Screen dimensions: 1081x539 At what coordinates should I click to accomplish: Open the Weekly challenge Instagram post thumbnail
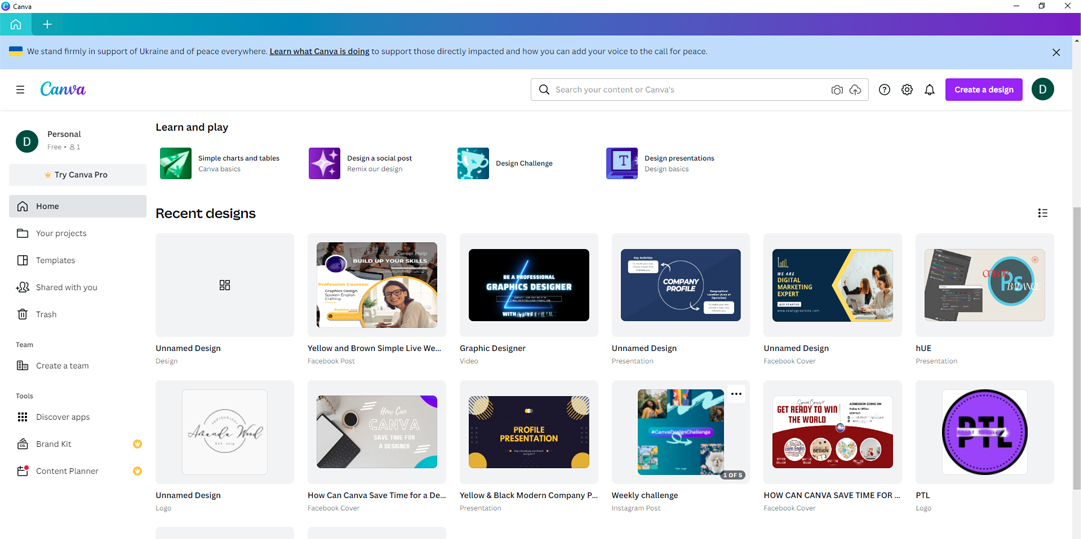pos(681,432)
